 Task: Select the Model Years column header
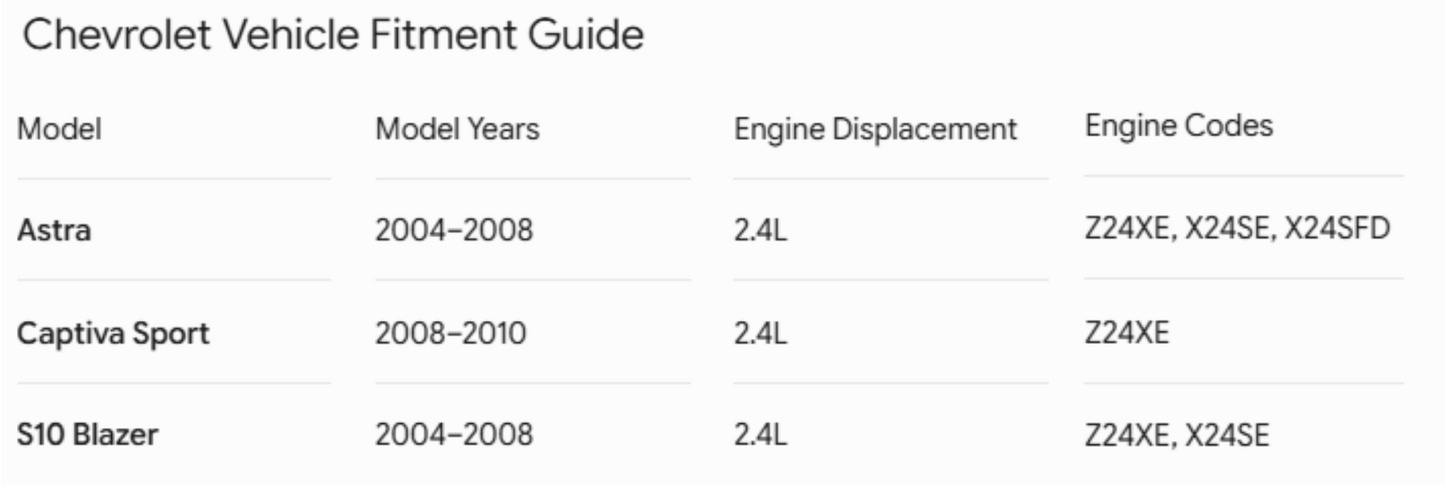pos(458,131)
